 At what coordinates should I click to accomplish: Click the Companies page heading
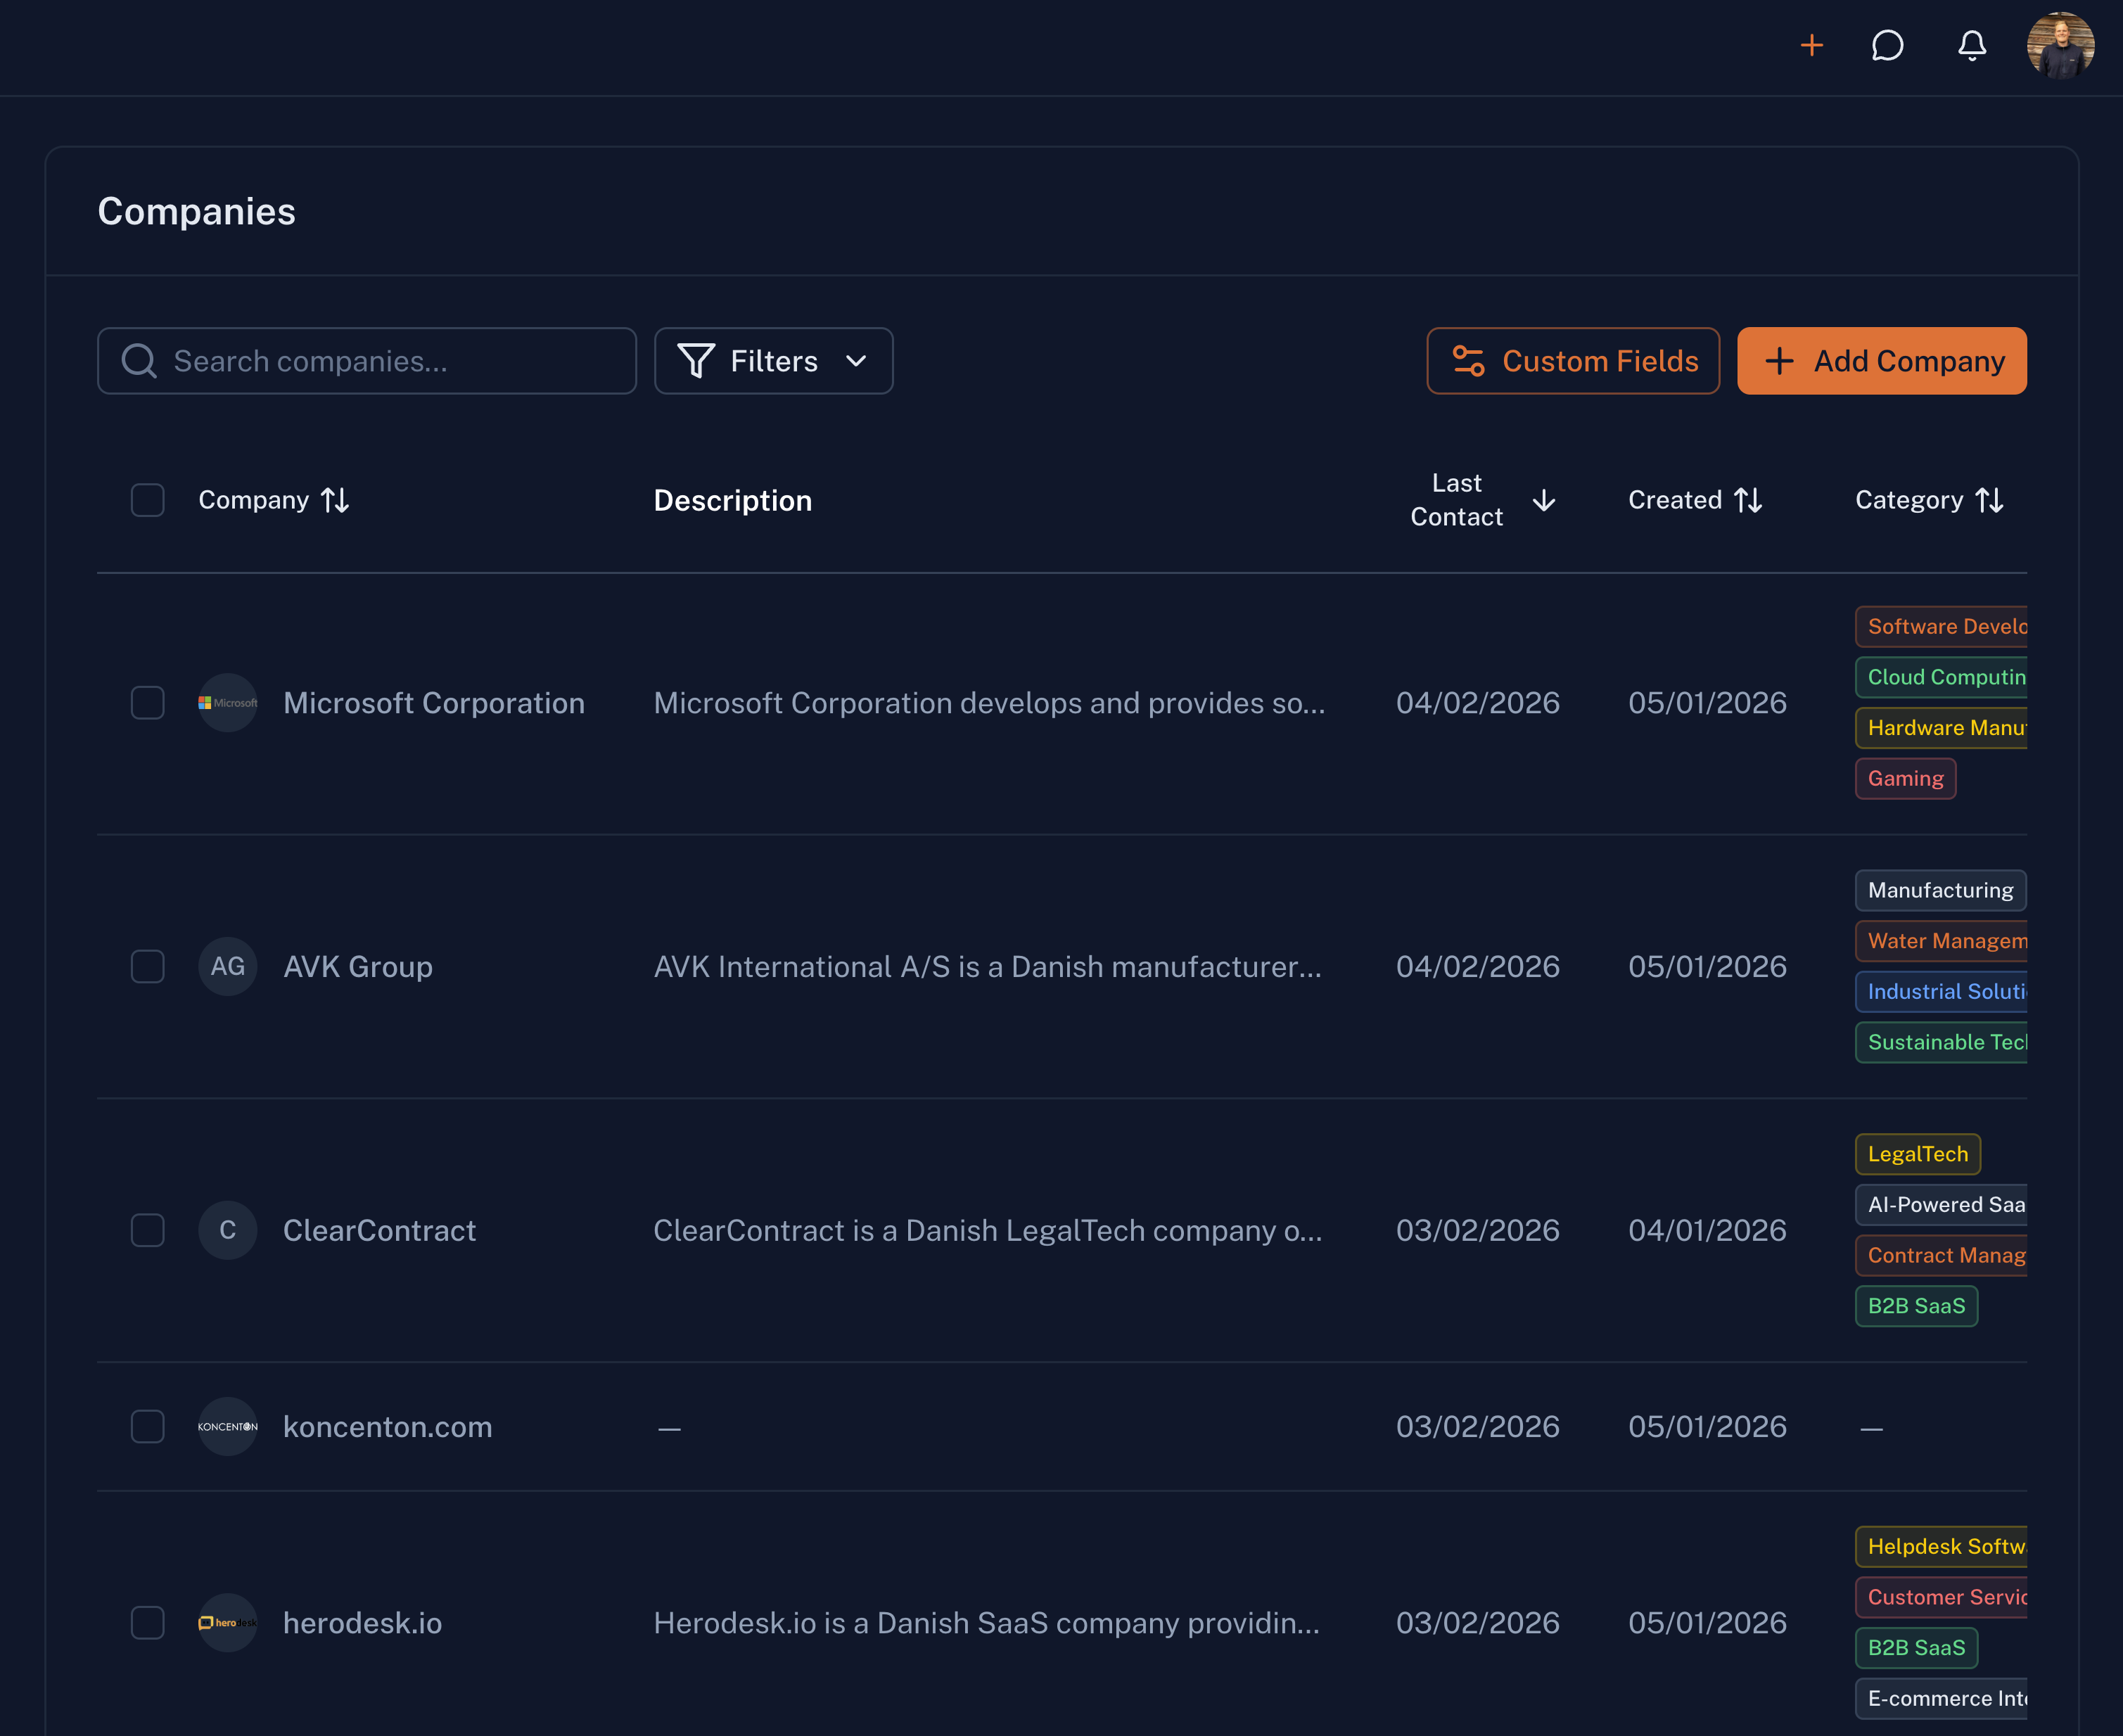pyautogui.click(x=197, y=212)
